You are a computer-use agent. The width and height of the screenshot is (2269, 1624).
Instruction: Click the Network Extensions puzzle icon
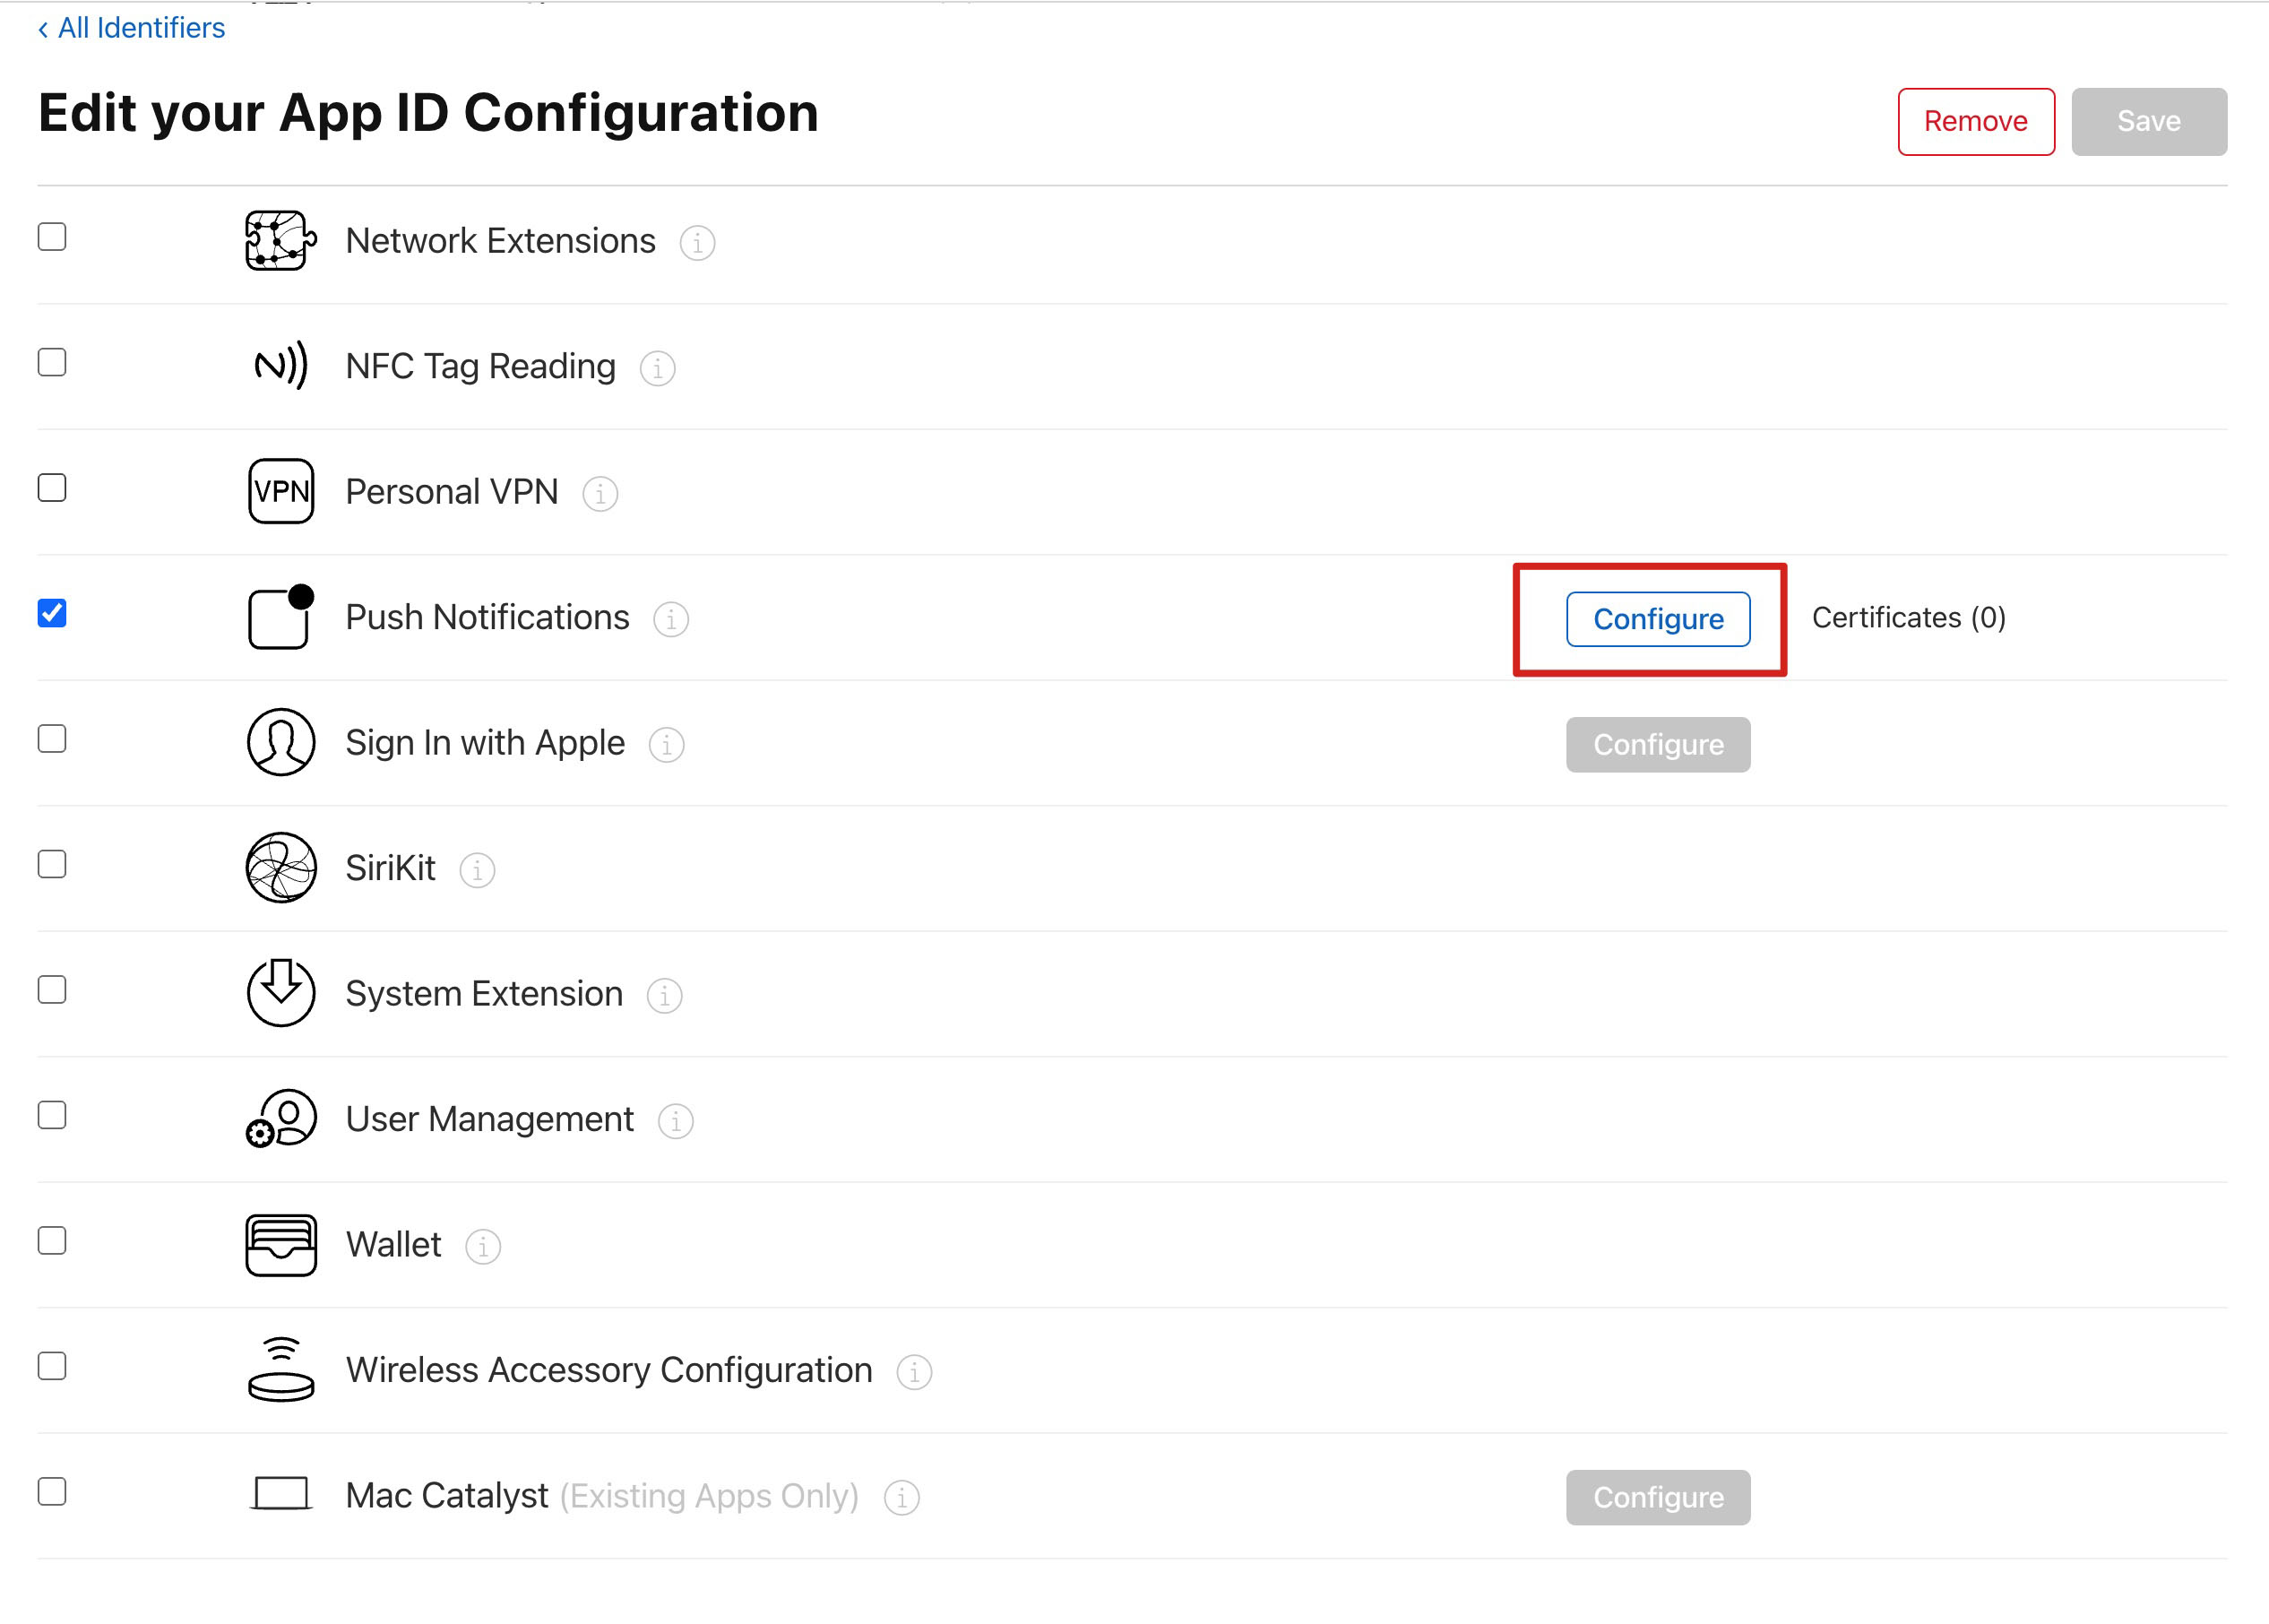(280, 241)
